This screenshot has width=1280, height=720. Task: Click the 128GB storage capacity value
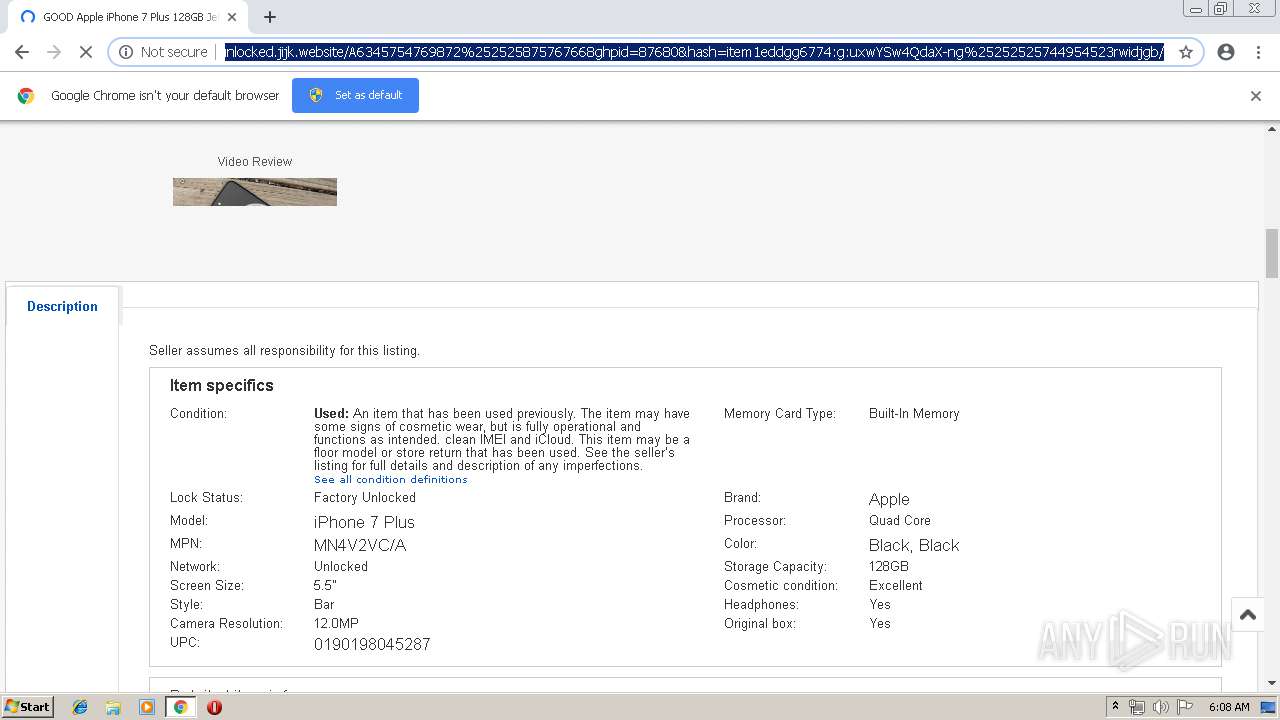889,566
